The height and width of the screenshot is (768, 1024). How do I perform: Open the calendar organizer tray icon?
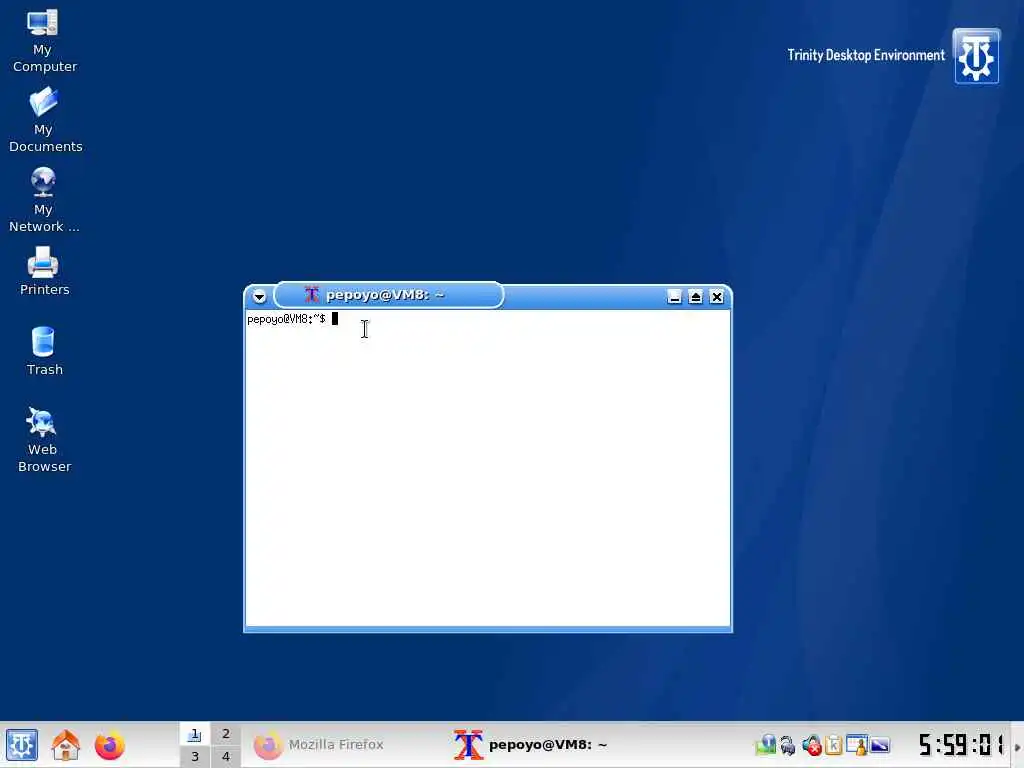coord(856,745)
